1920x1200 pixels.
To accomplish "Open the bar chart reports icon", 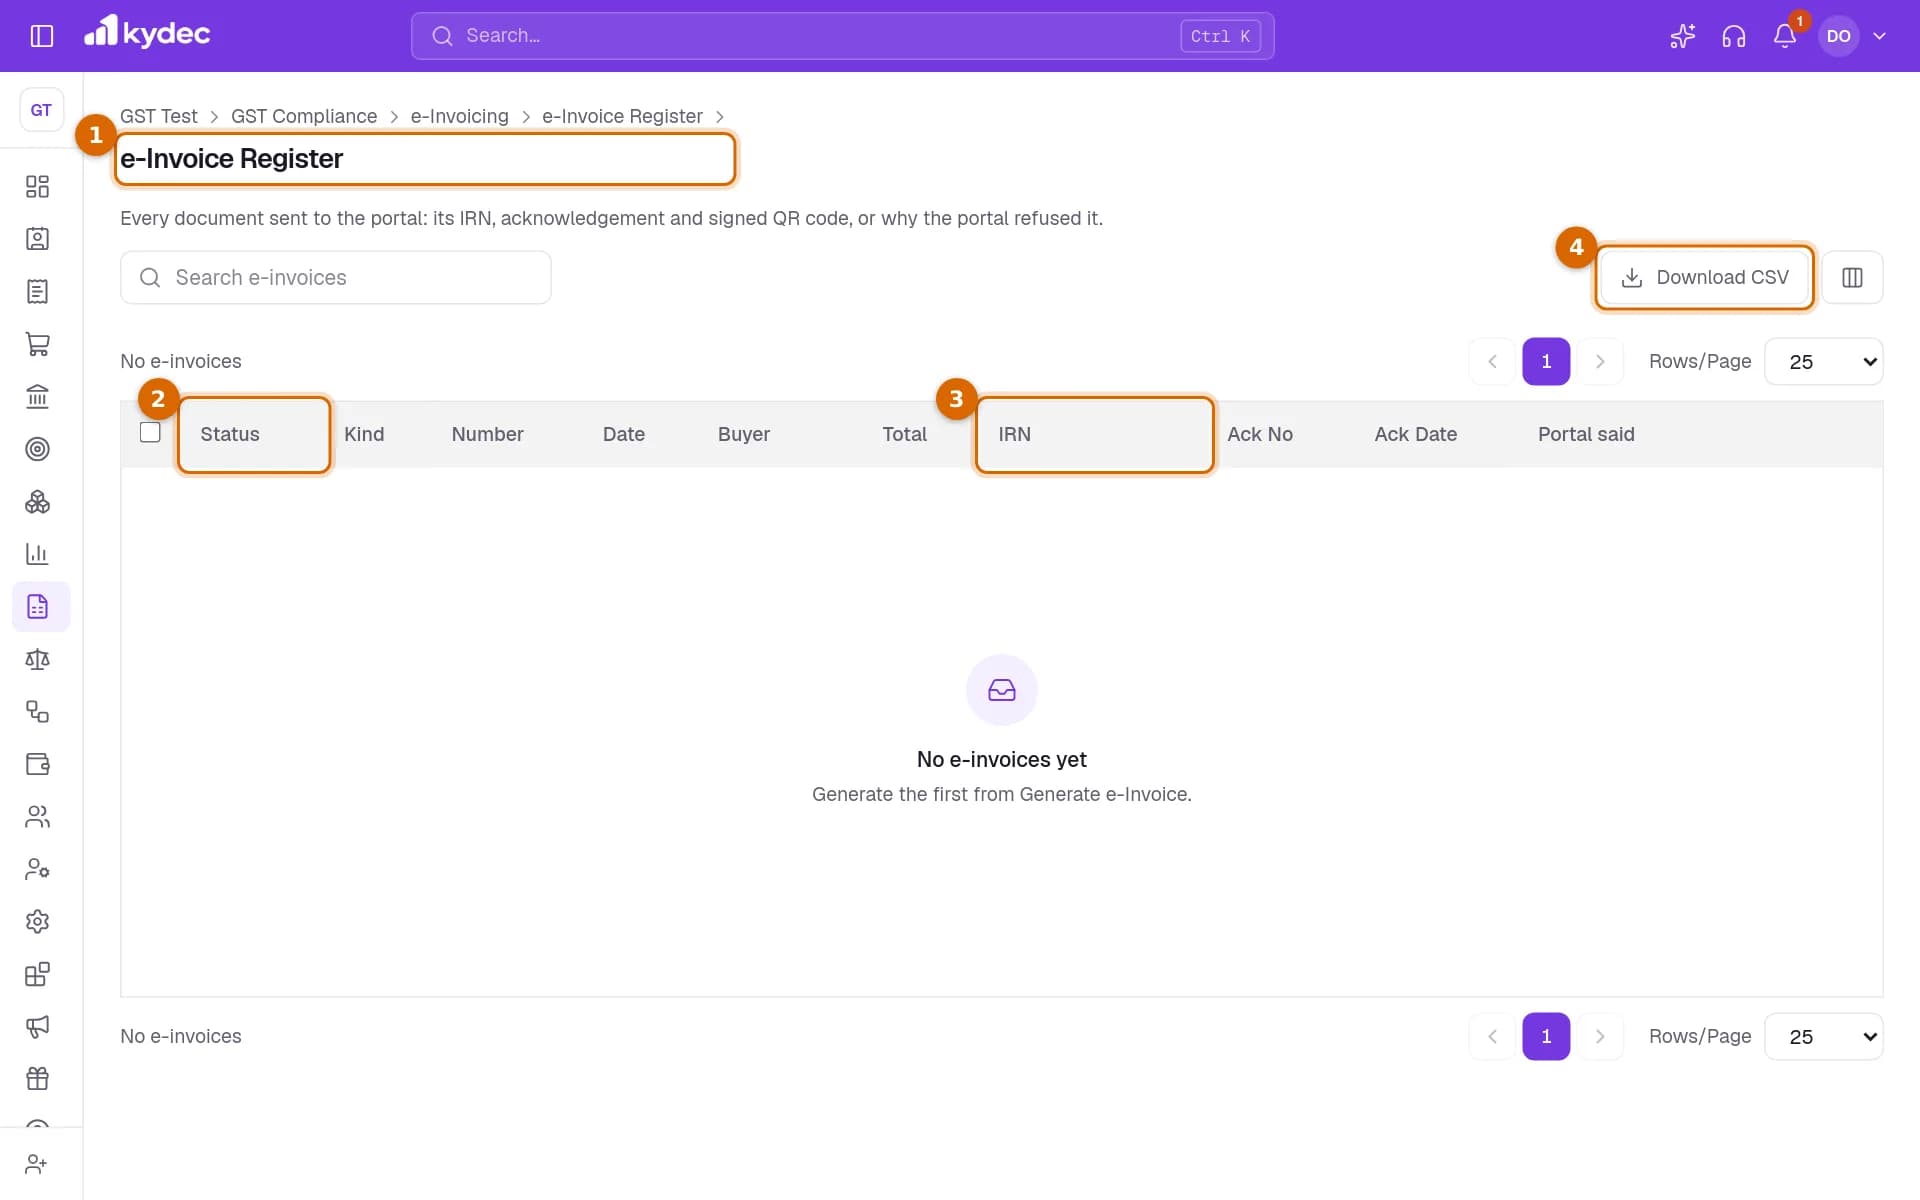I will pyautogui.click(x=37, y=554).
